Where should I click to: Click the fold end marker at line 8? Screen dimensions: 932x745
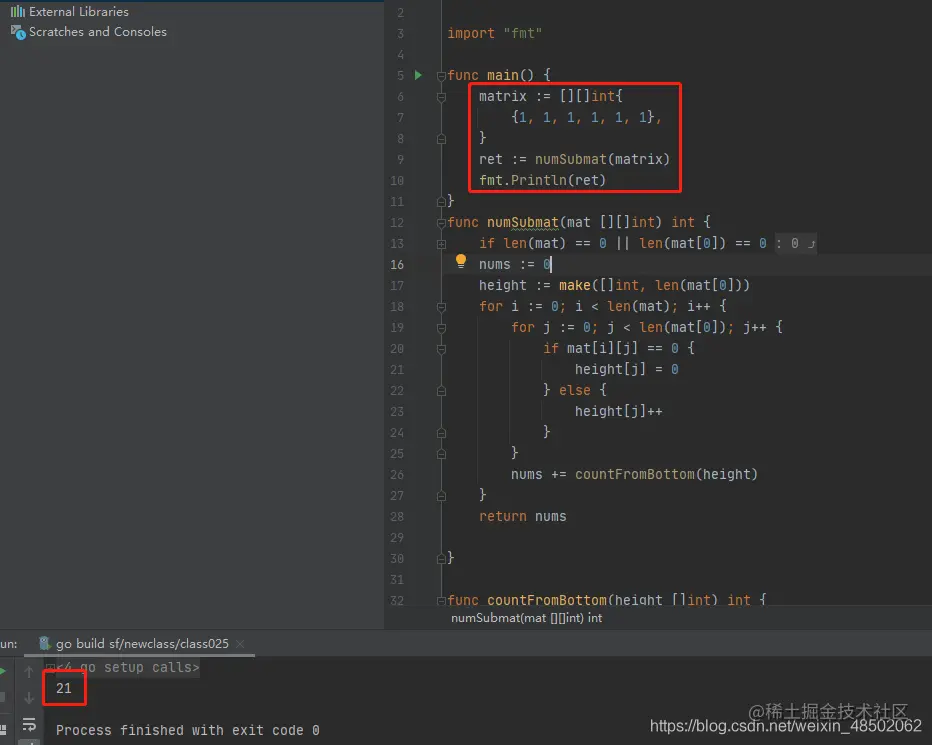(x=441, y=139)
